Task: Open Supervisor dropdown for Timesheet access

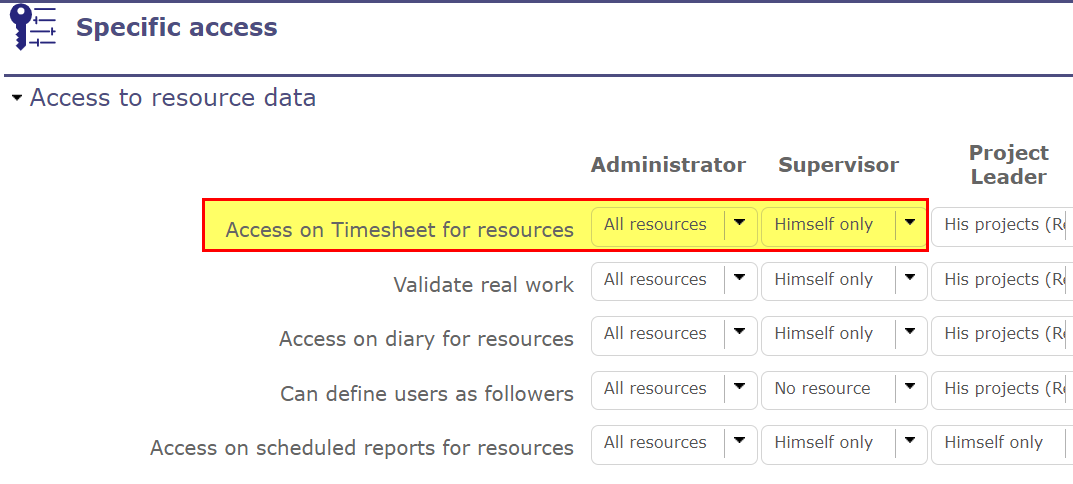Action: [x=909, y=225]
